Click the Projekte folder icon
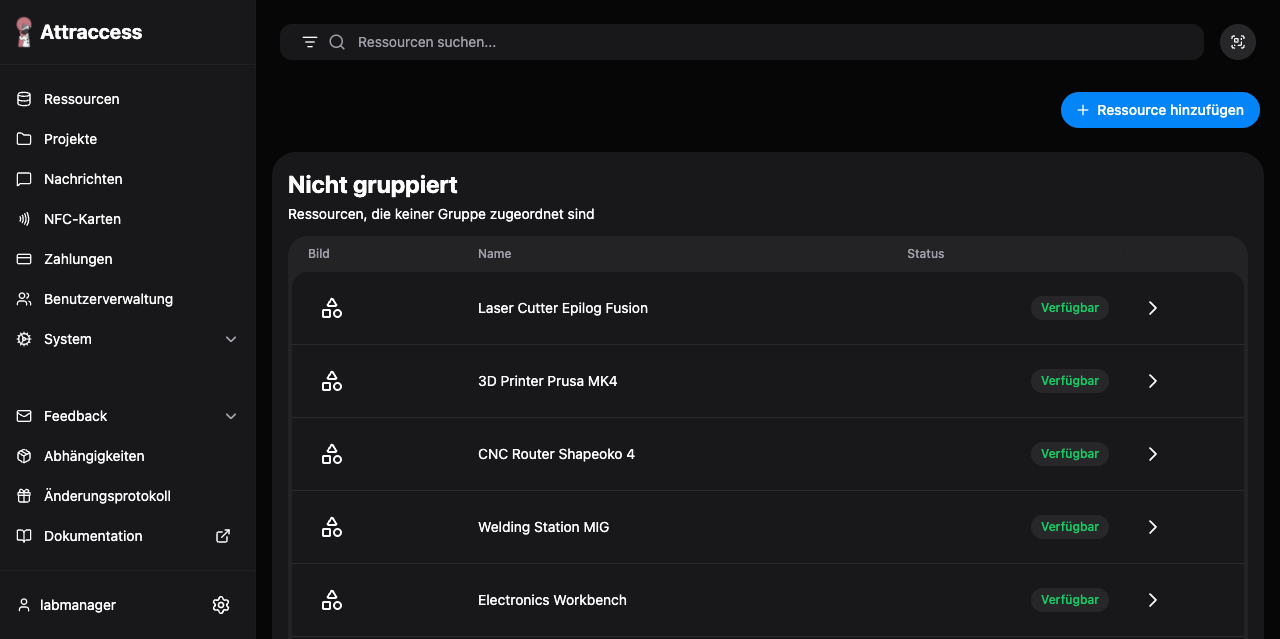Image resolution: width=1280 pixels, height=639 pixels. pos(24,139)
